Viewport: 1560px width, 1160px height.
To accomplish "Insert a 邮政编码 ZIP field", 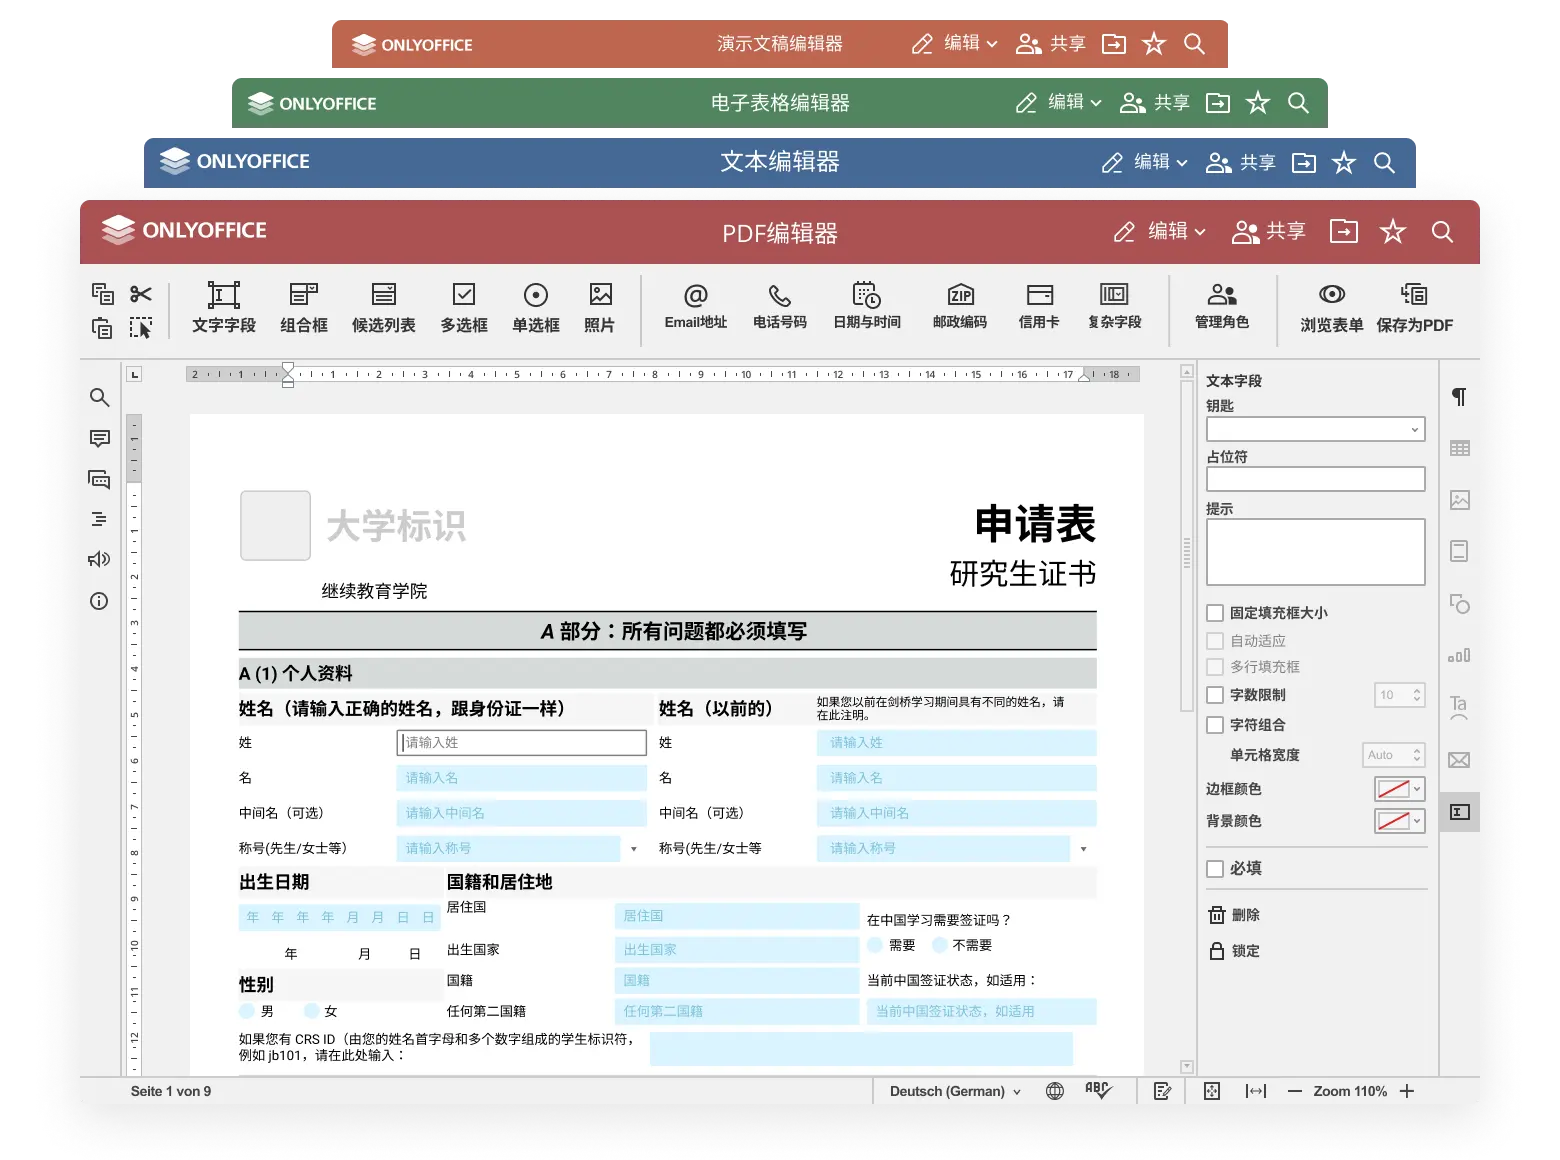I will click(960, 306).
